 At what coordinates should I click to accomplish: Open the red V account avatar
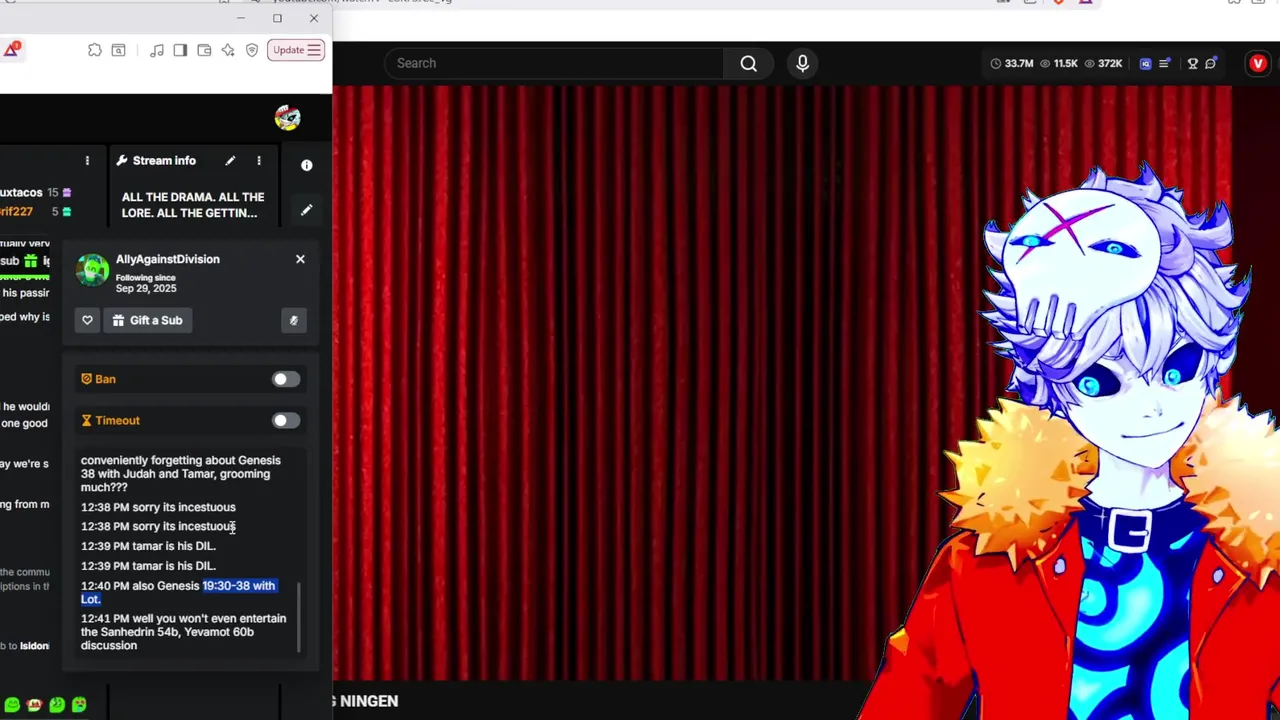pyautogui.click(x=1258, y=63)
